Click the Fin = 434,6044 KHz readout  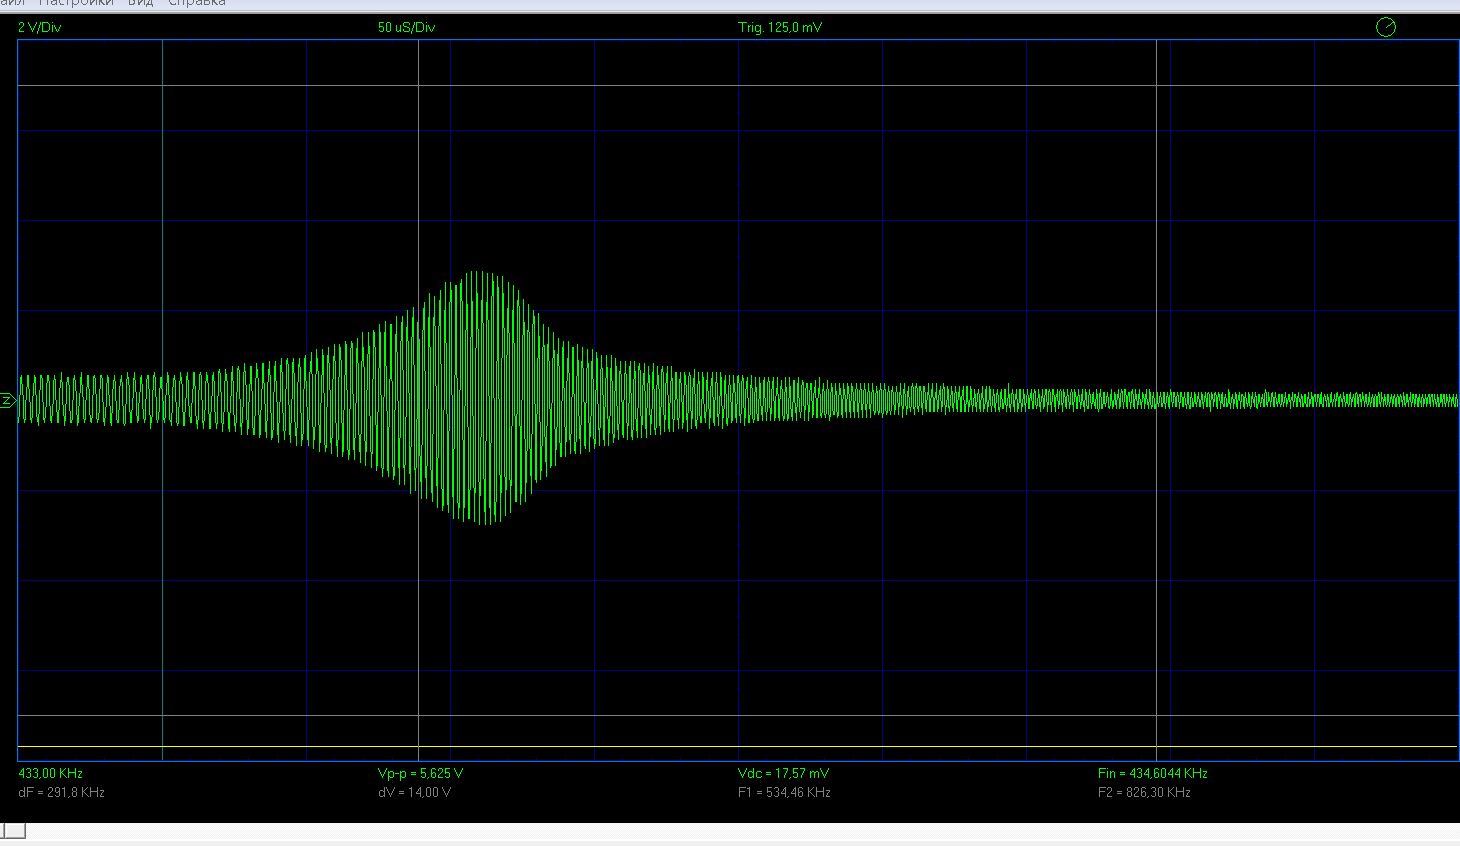[x=1152, y=773]
